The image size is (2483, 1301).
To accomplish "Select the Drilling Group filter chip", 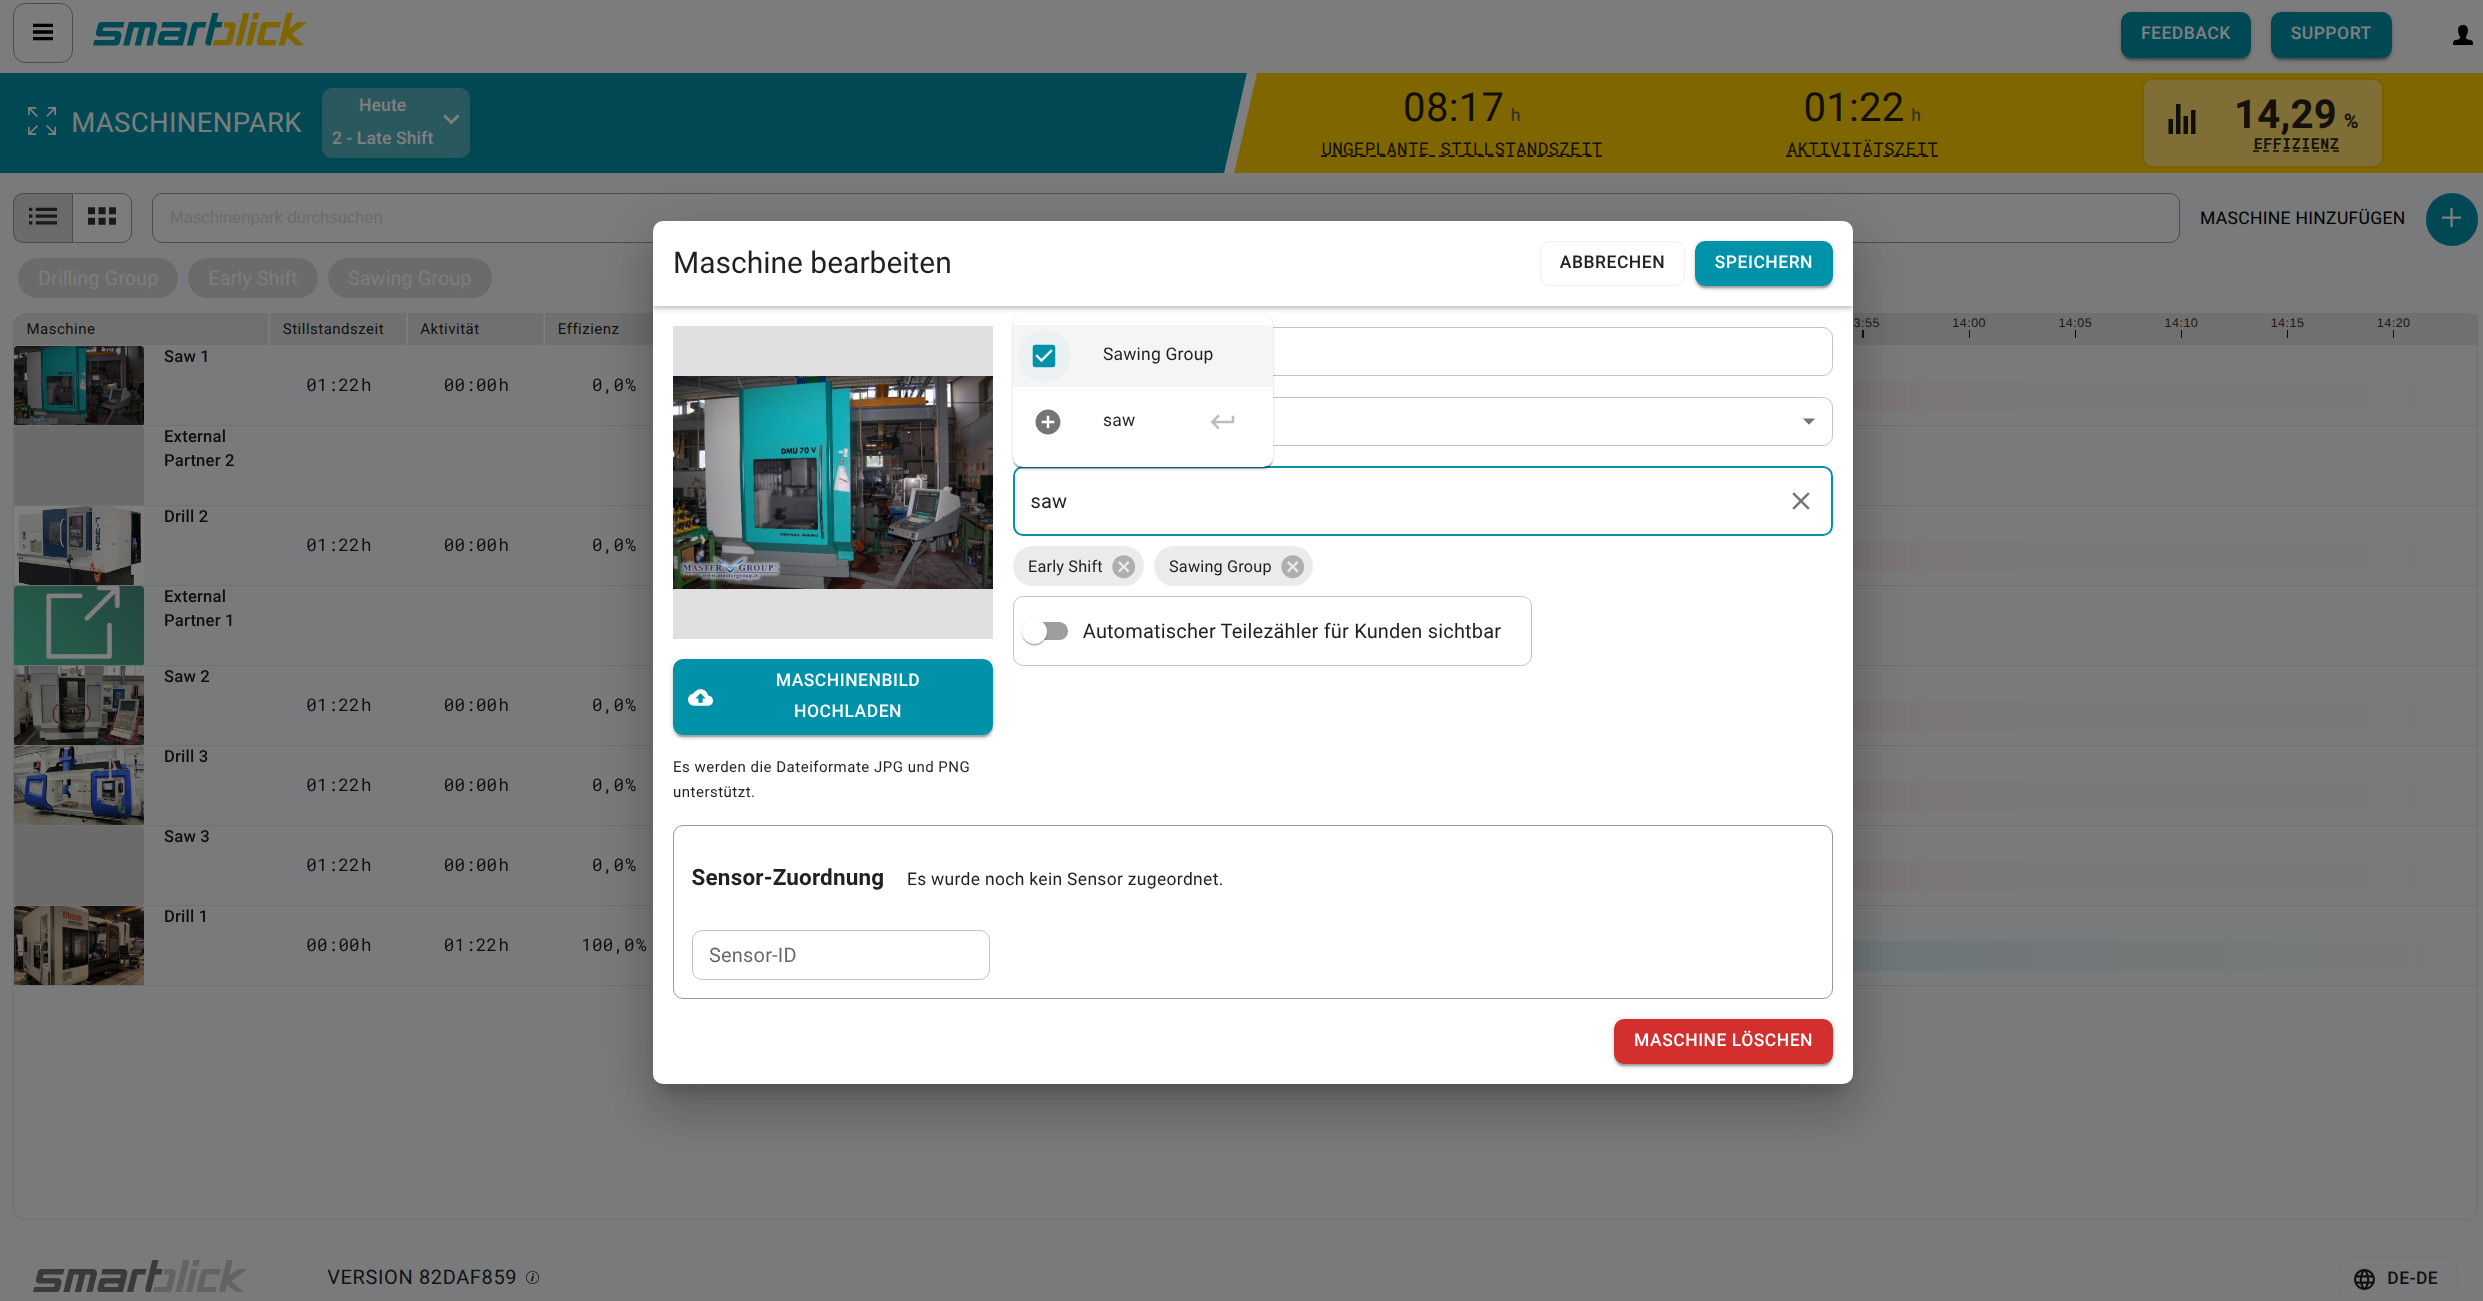I will point(98,278).
